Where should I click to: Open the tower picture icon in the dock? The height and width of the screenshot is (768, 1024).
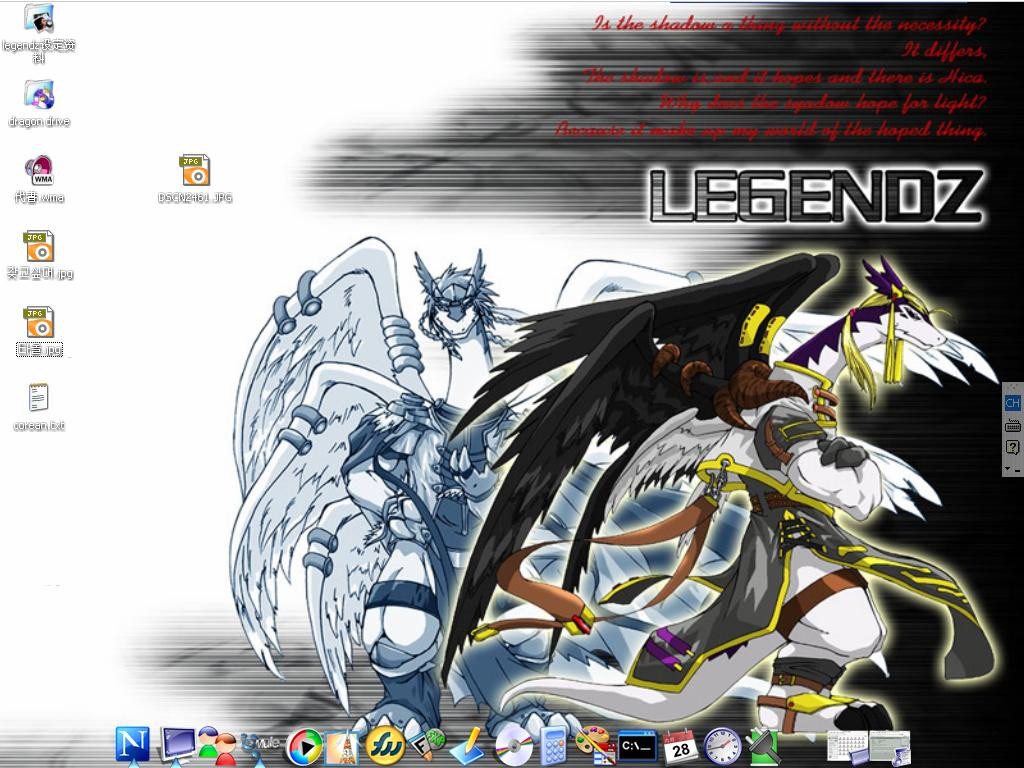pos(342,748)
